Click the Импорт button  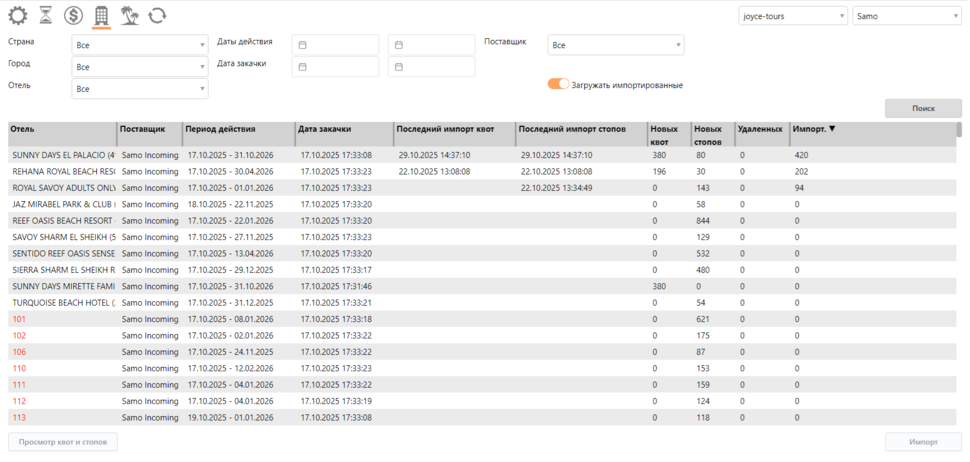pyautogui.click(x=923, y=442)
